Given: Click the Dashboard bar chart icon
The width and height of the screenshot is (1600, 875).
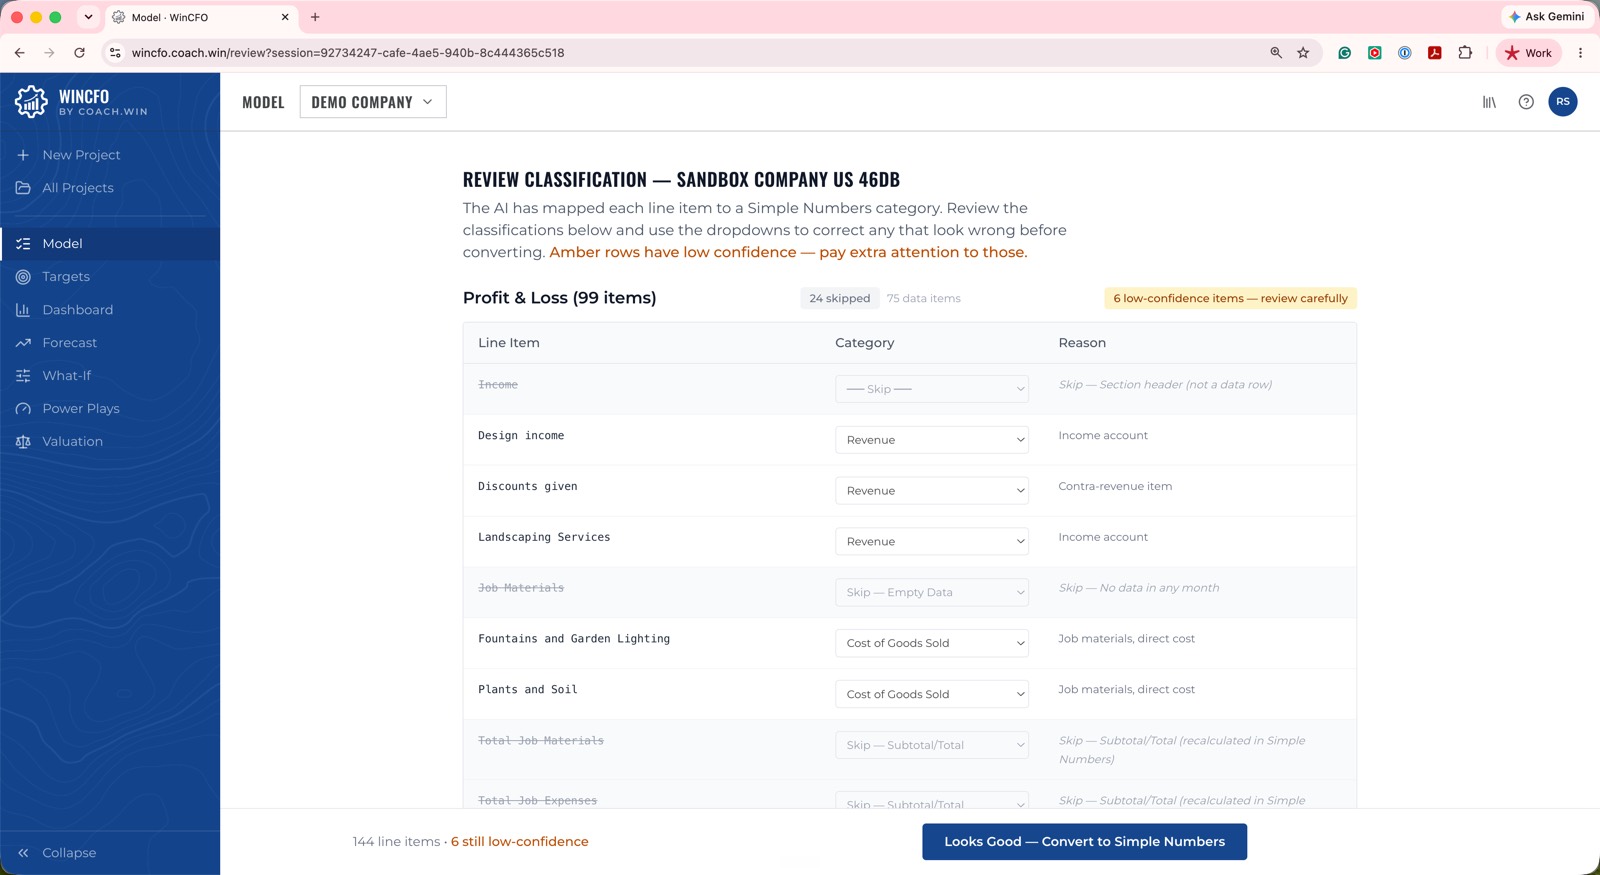Looking at the screenshot, I should 23,310.
